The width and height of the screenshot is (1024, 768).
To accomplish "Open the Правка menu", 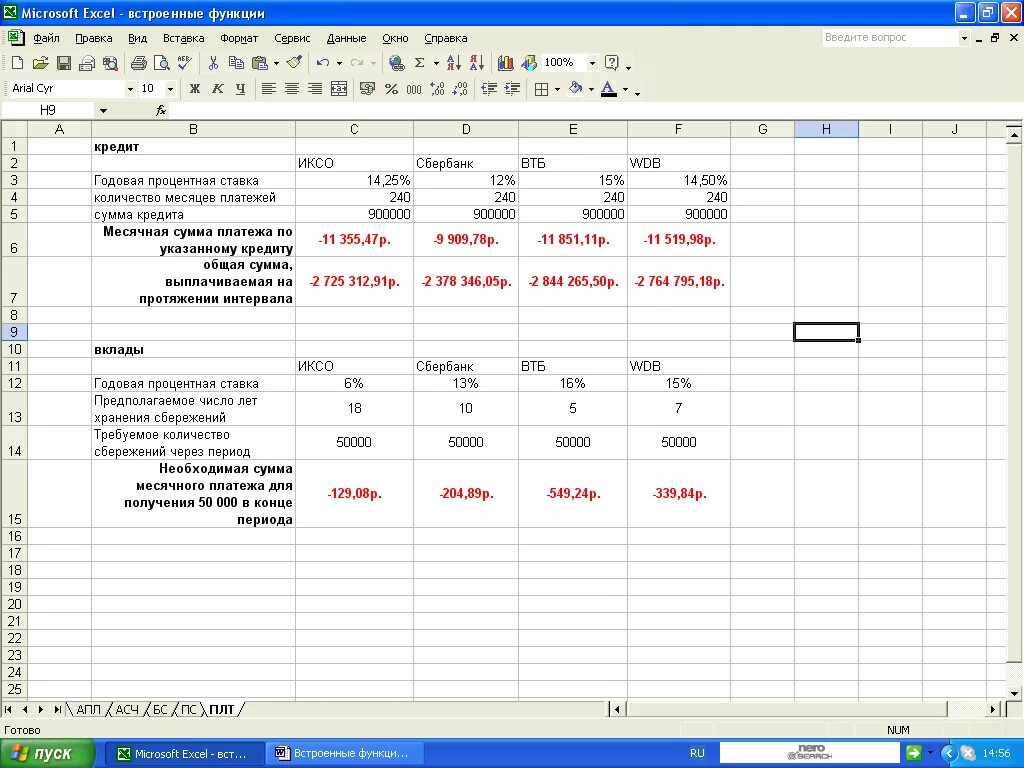I will coord(93,38).
